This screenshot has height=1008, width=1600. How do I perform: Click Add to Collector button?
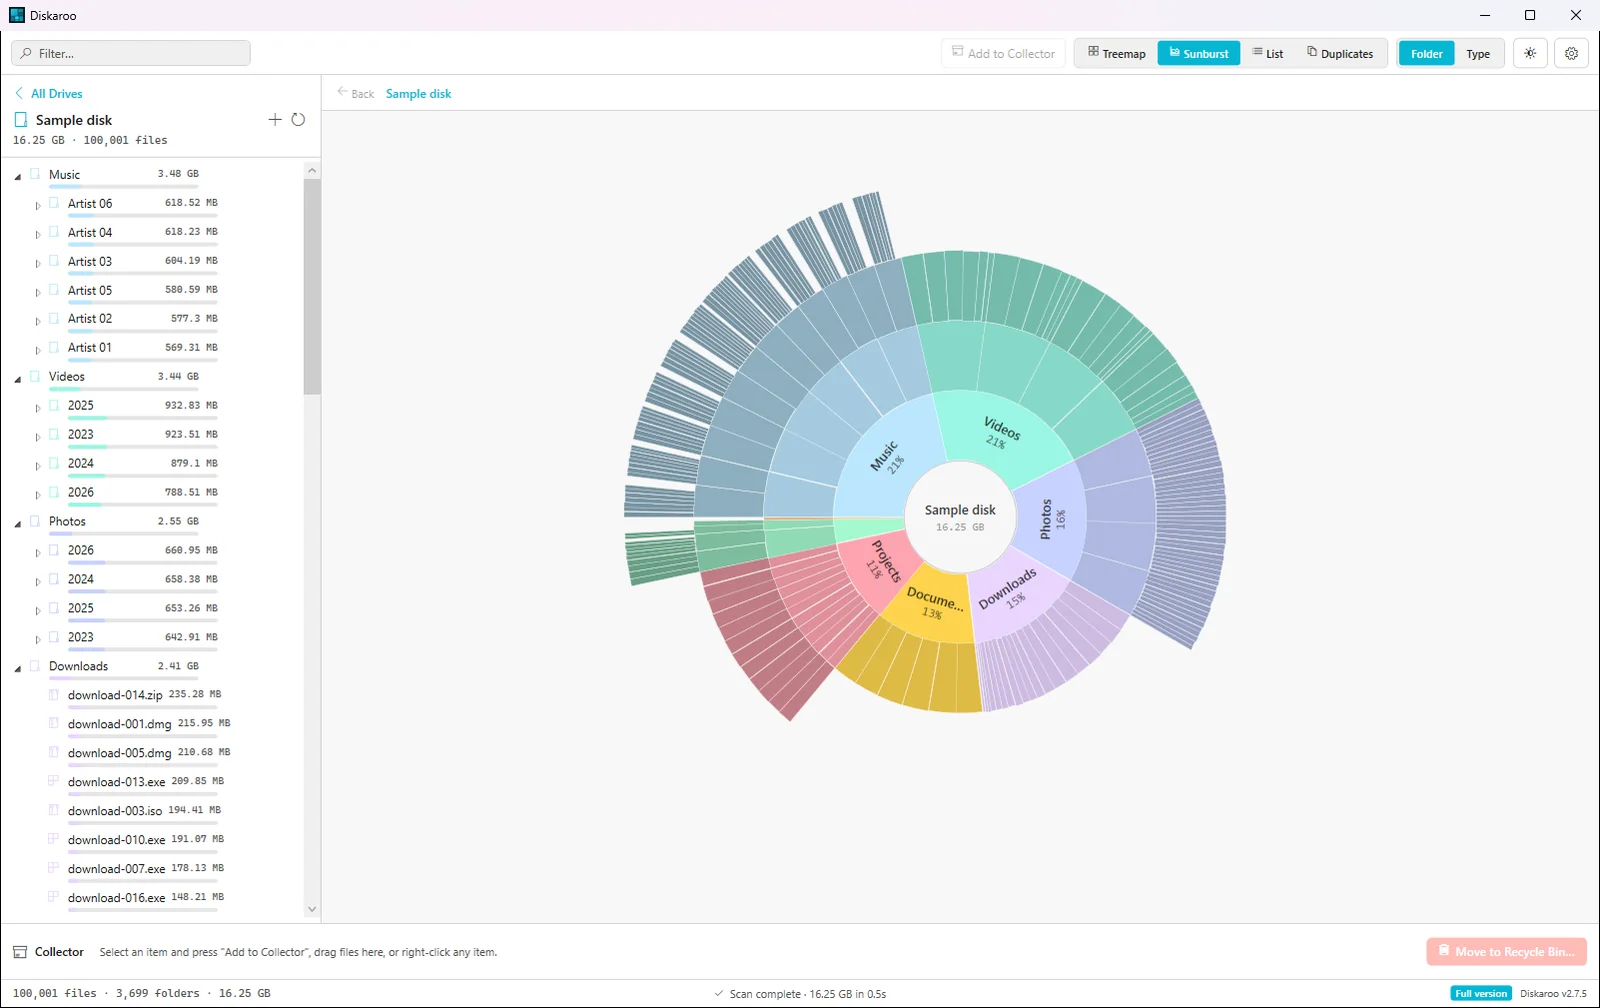pyautogui.click(x=1003, y=53)
